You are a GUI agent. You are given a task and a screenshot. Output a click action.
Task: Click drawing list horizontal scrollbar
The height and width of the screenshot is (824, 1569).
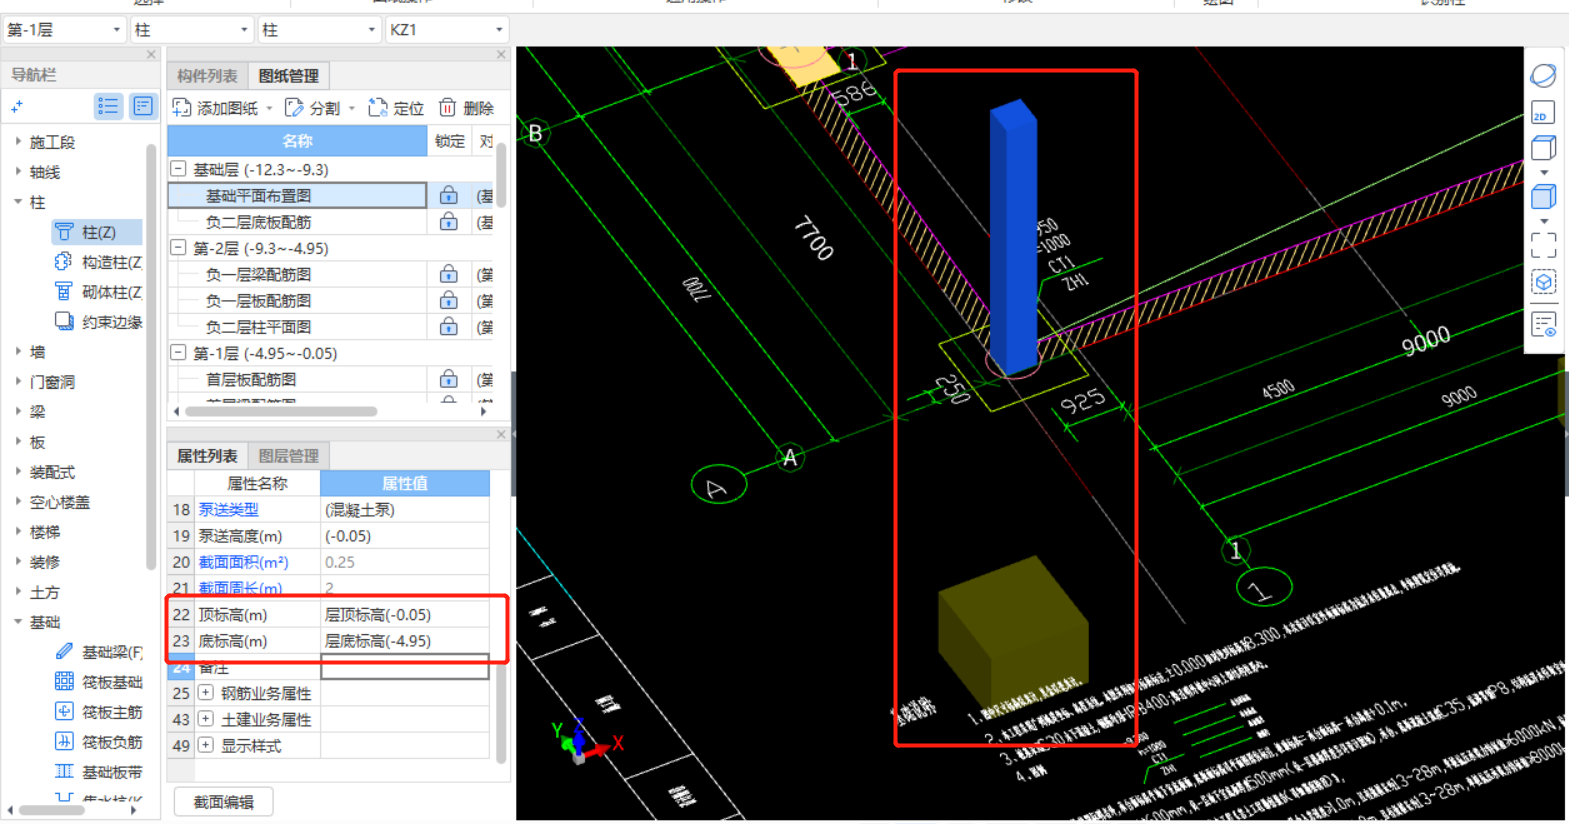[280, 411]
